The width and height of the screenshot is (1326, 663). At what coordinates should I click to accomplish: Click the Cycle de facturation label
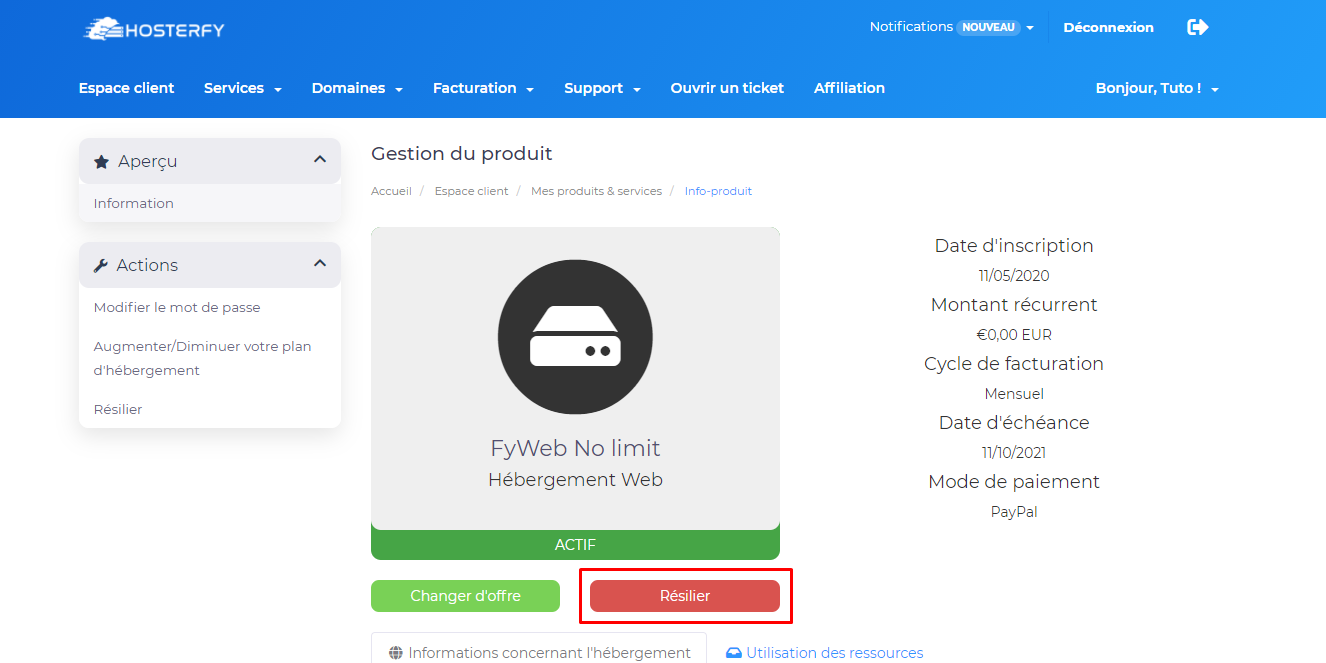click(1014, 364)
